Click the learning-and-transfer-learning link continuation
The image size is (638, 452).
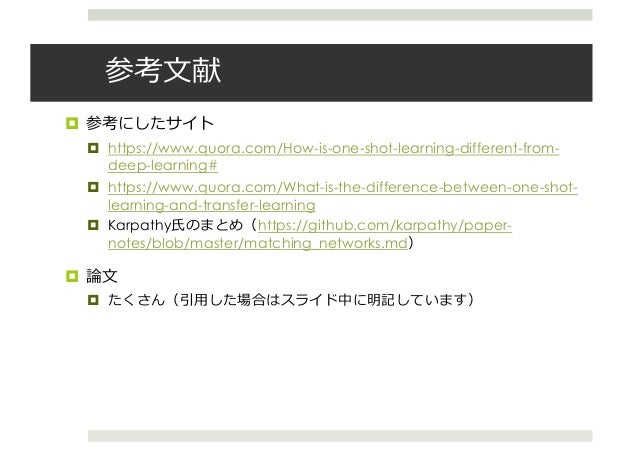tap(212, 205)
